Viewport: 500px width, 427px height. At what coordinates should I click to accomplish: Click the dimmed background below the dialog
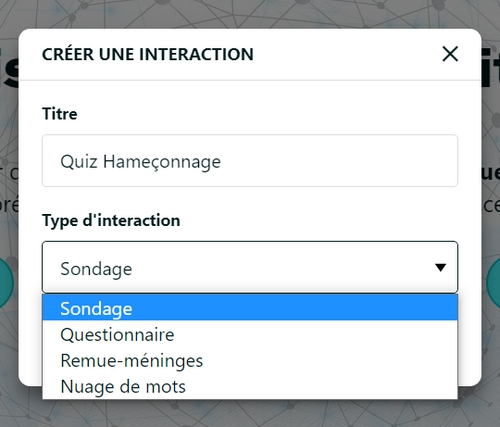250,413
